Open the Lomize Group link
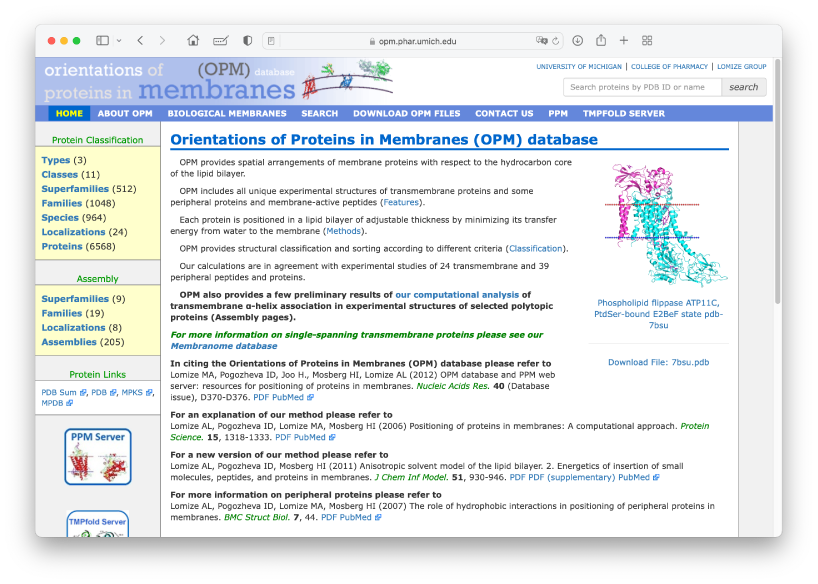The width and height of the screenshot is (818, 584). (x=741, y=67)
